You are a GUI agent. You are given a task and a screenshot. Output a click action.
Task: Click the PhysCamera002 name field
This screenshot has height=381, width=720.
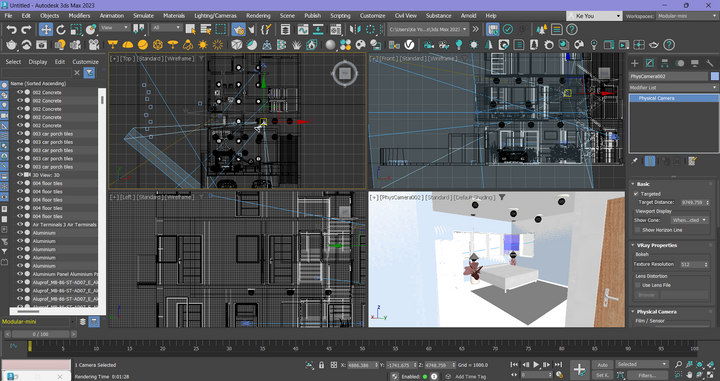pyautogui.click(x=669, y=76)
